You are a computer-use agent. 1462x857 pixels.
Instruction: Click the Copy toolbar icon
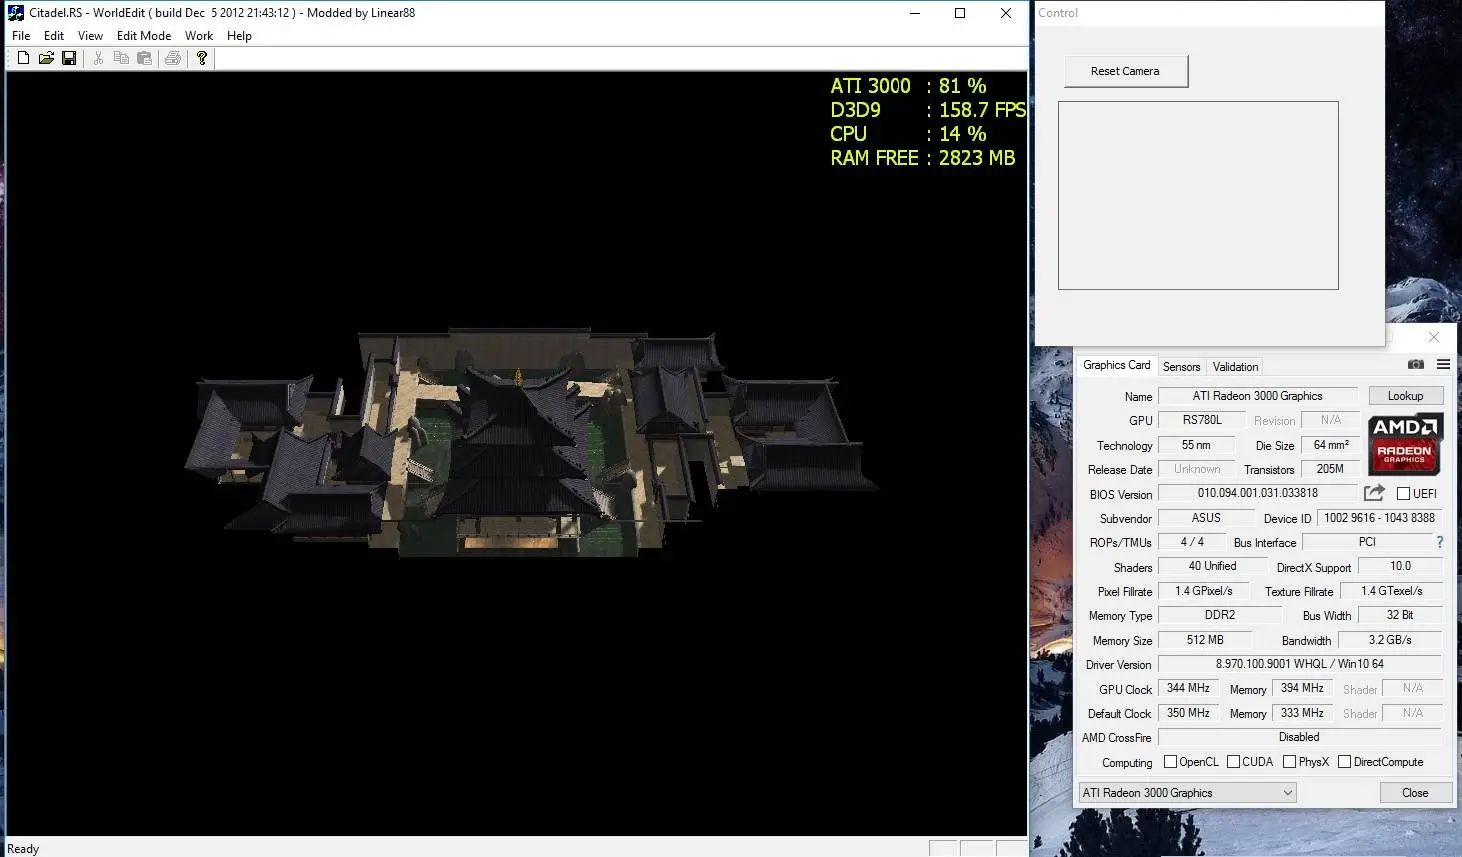[121, 58]
